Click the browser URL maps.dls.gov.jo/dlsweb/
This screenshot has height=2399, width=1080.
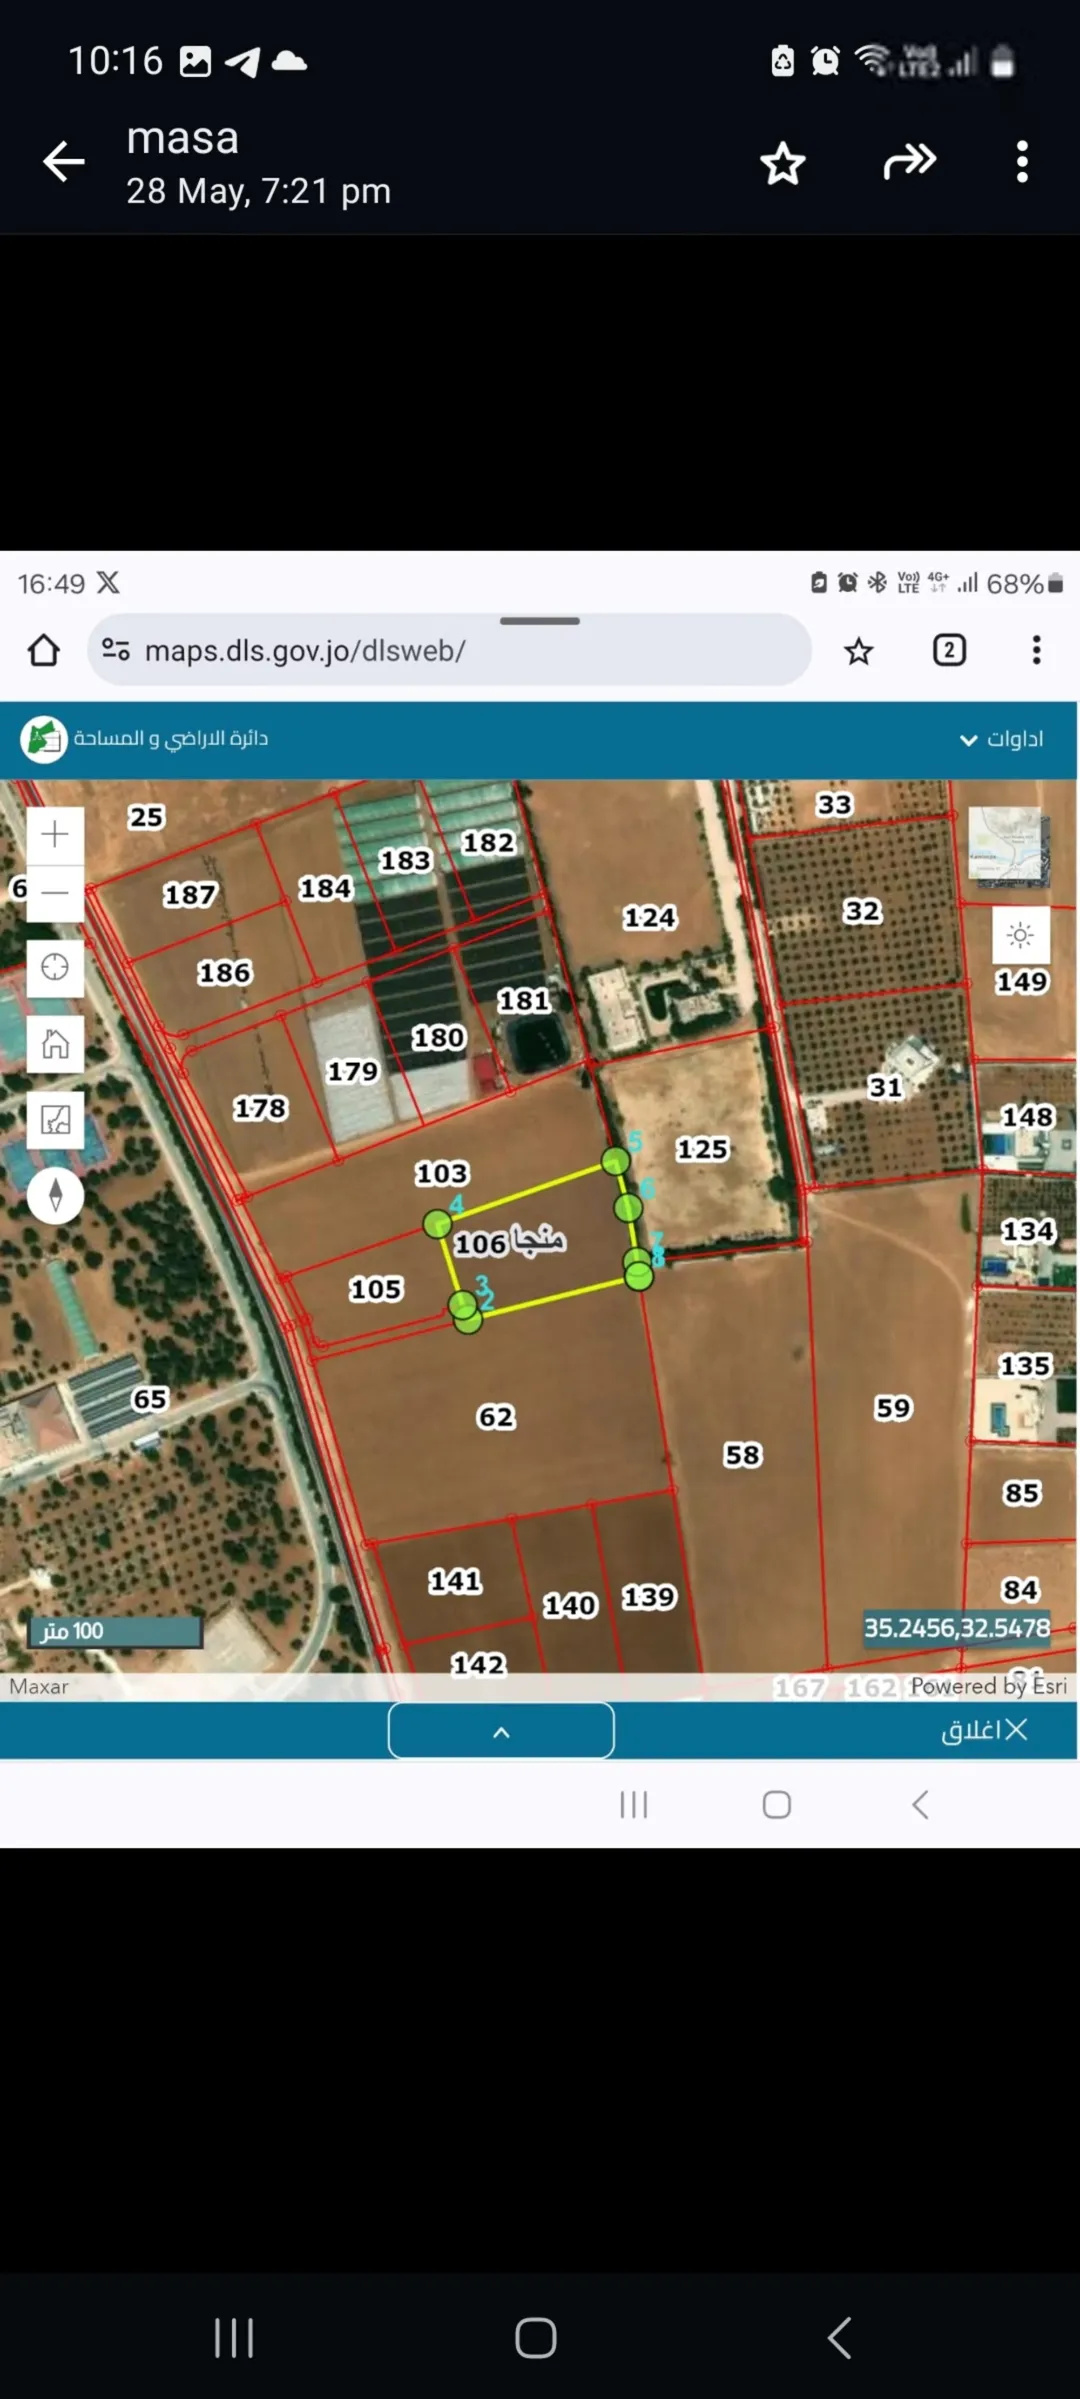[x=305, y=651]
